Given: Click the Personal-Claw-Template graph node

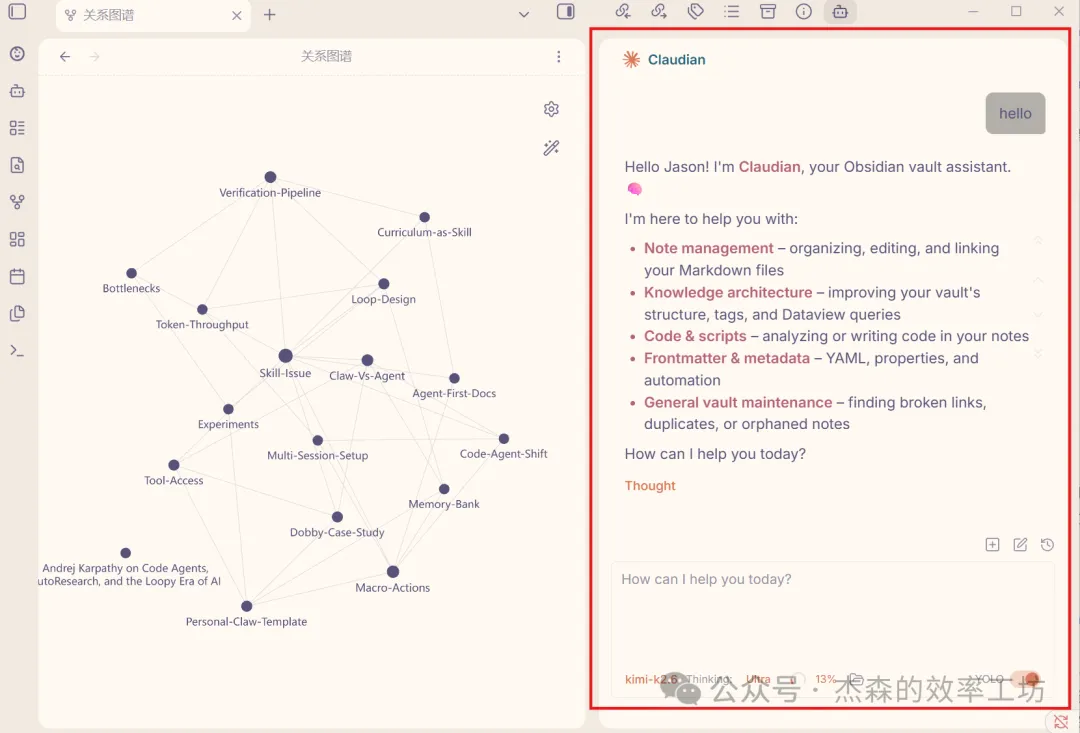Looking at the screenshot, I should (x=247, y=606).
